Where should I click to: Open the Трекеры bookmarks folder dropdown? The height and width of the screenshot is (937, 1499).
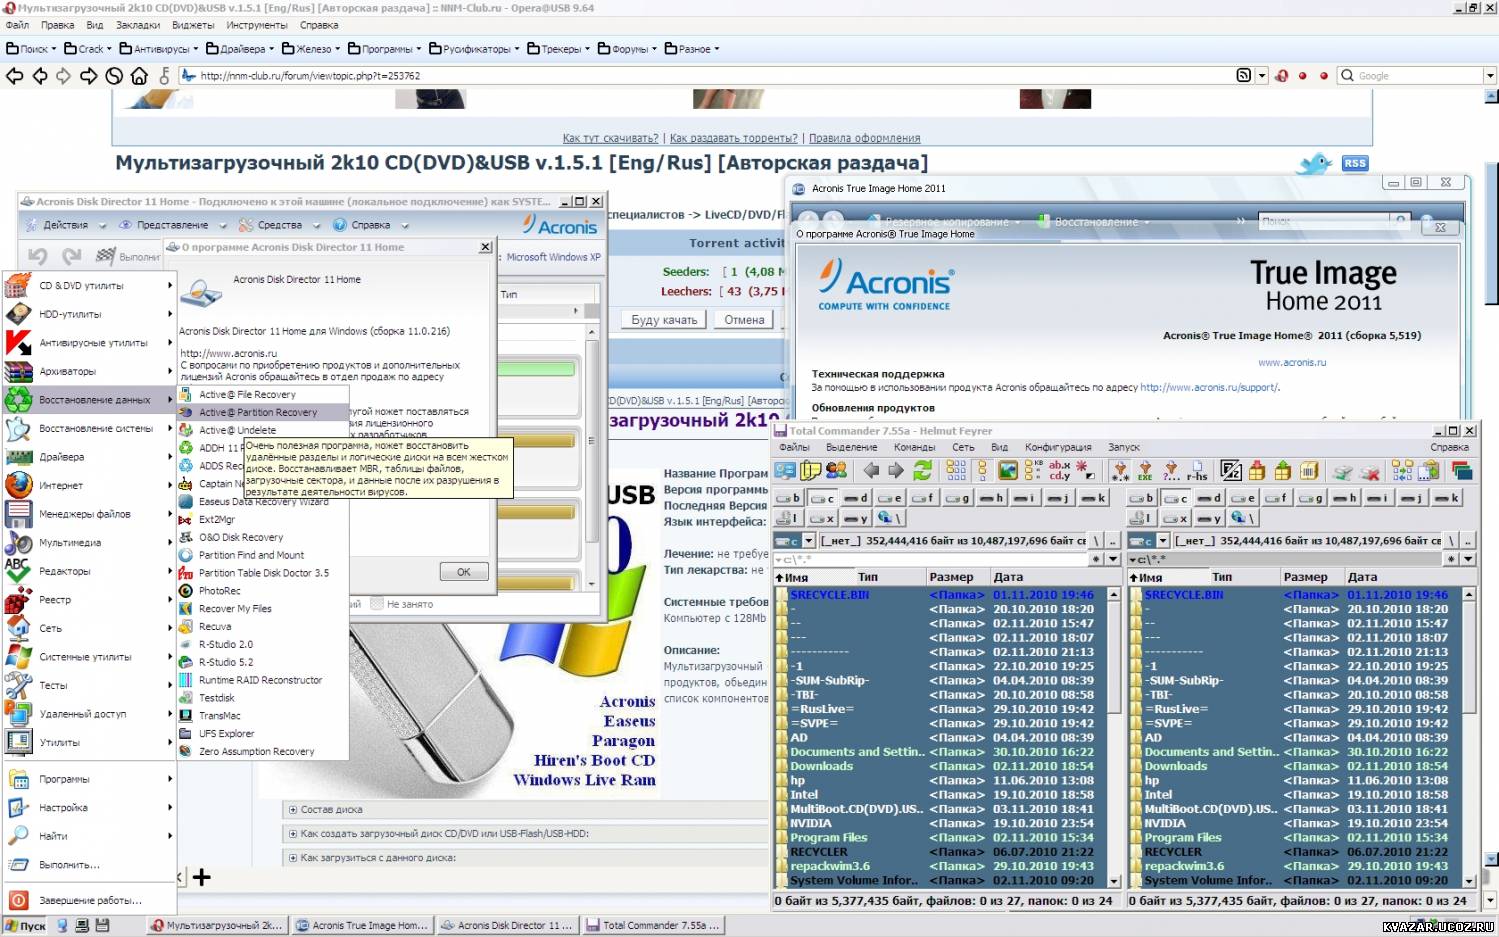(x=558, y=49)
